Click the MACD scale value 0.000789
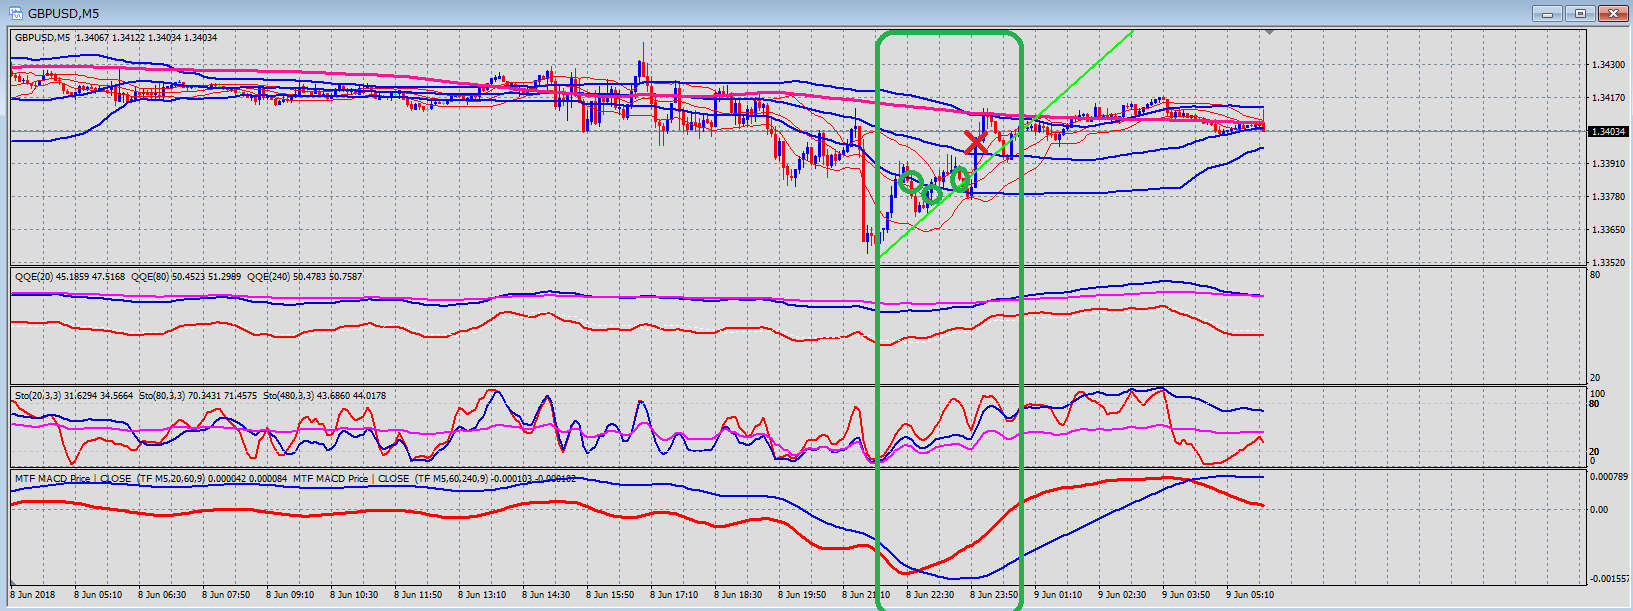 coord(1609,477)
